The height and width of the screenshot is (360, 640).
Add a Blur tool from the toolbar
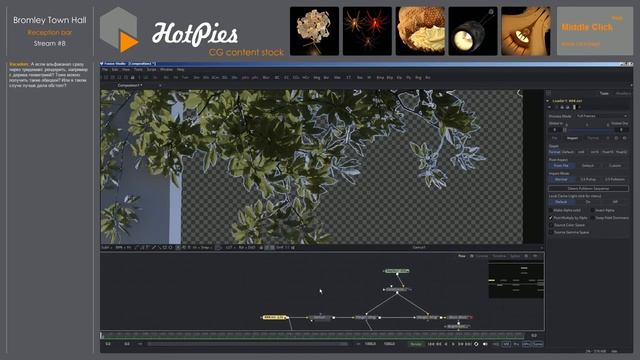click(266, 78)
